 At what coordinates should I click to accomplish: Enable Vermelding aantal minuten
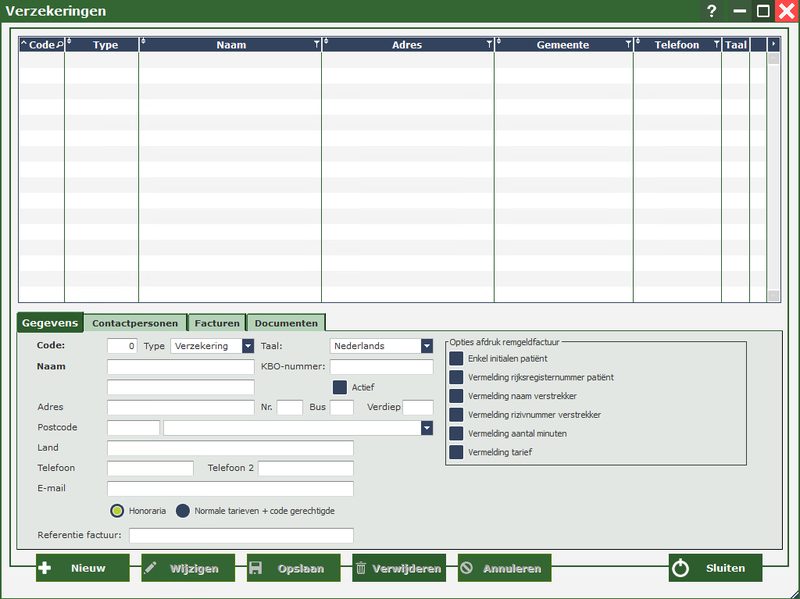[x=456, y=434]
